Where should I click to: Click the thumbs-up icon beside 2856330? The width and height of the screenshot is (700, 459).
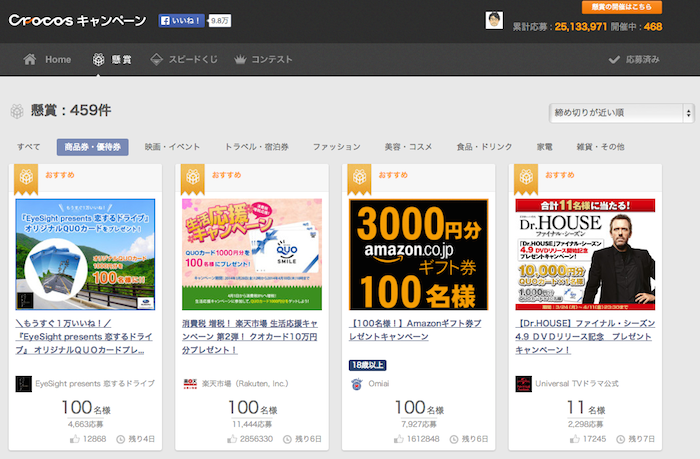pos(232,439)
